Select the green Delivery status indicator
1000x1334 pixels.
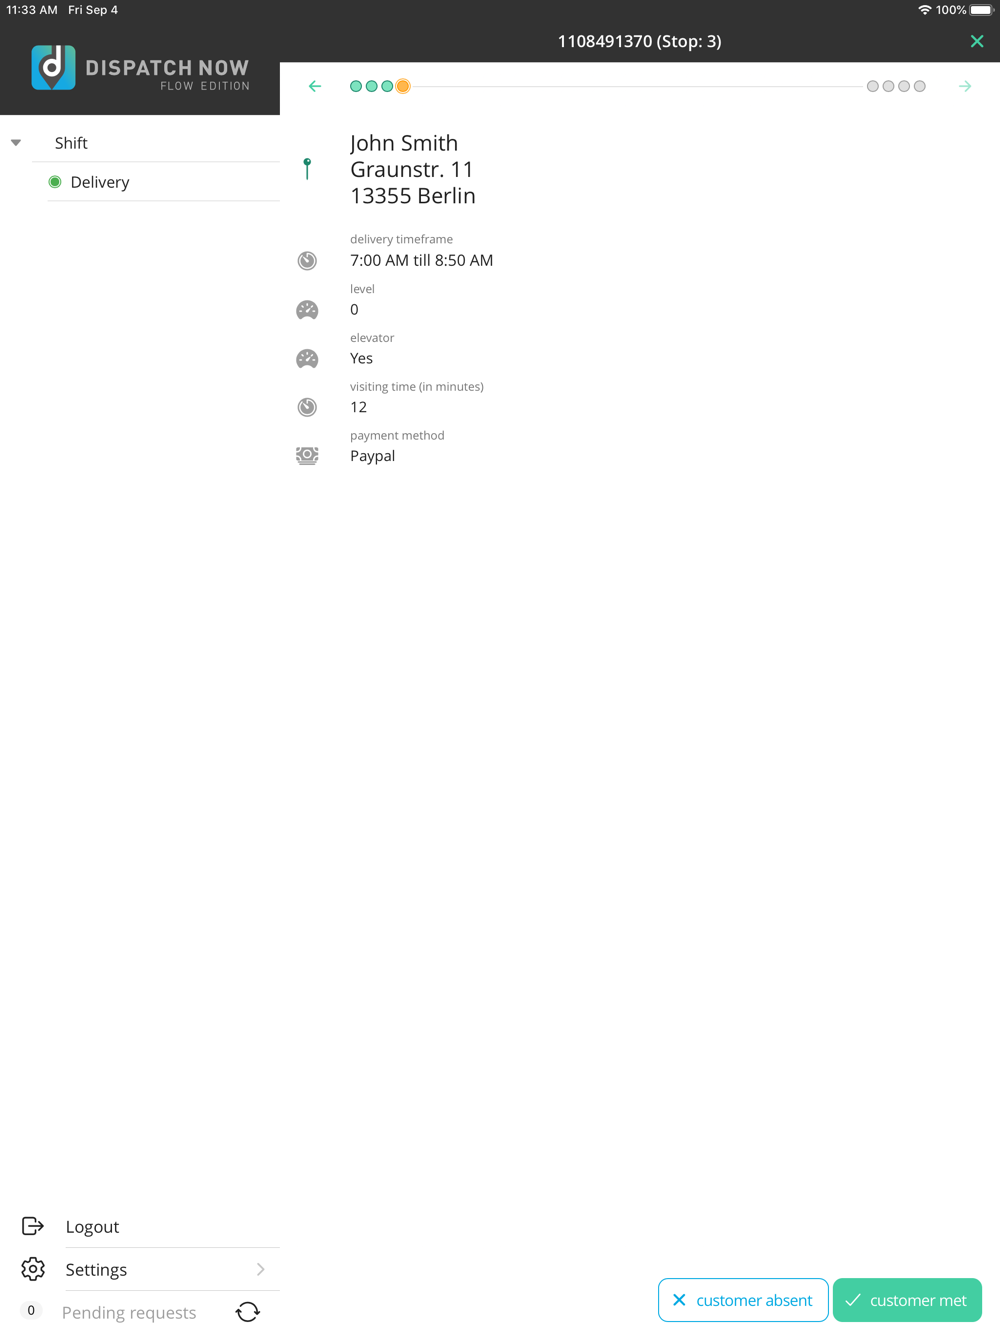click(55, 182)
